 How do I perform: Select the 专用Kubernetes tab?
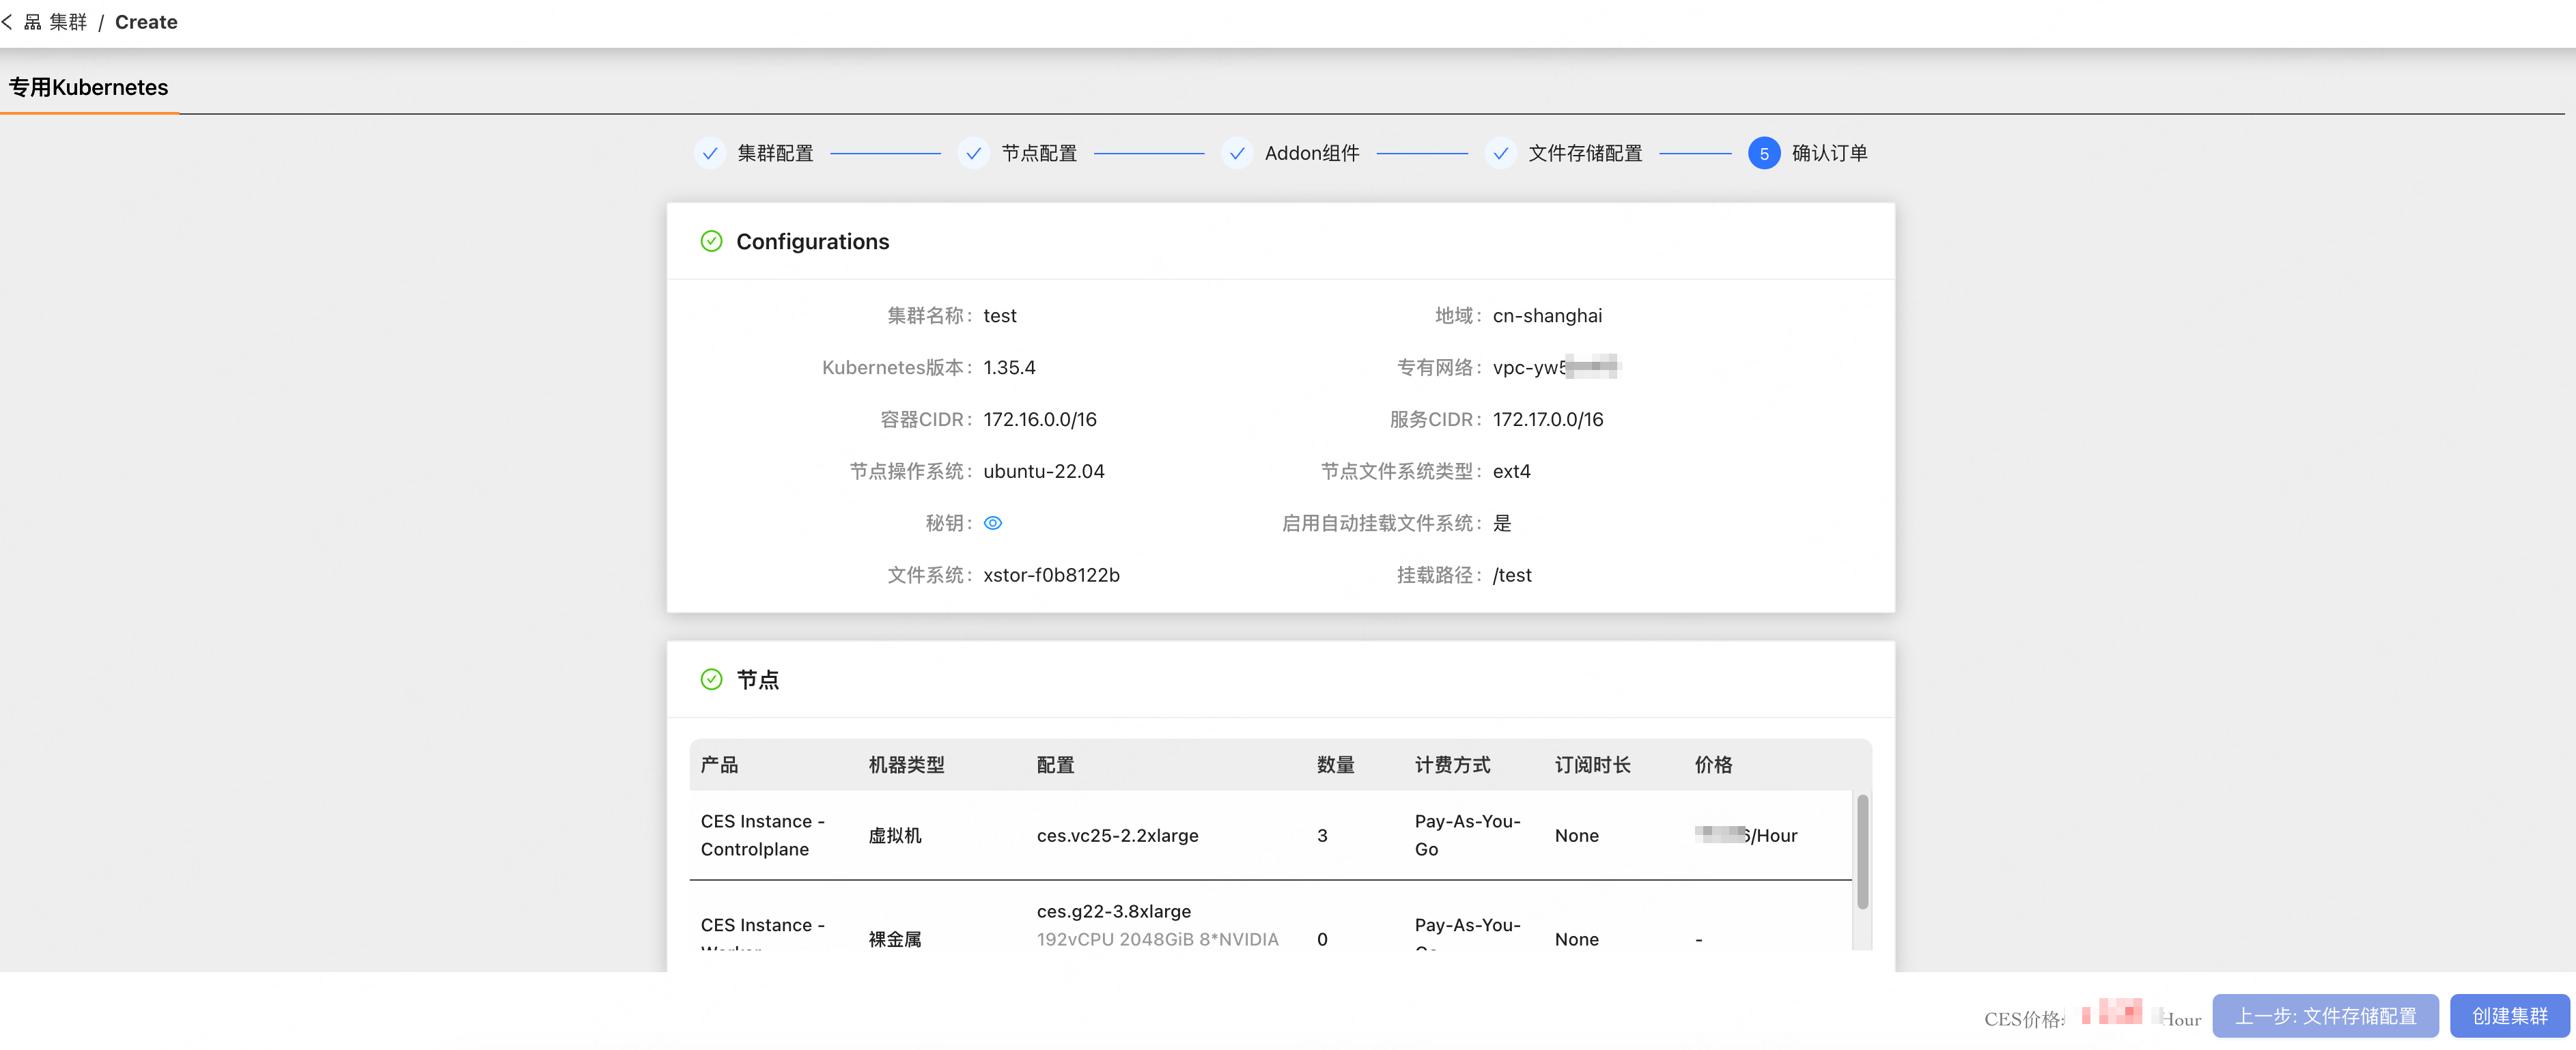(x=89, y=88)
